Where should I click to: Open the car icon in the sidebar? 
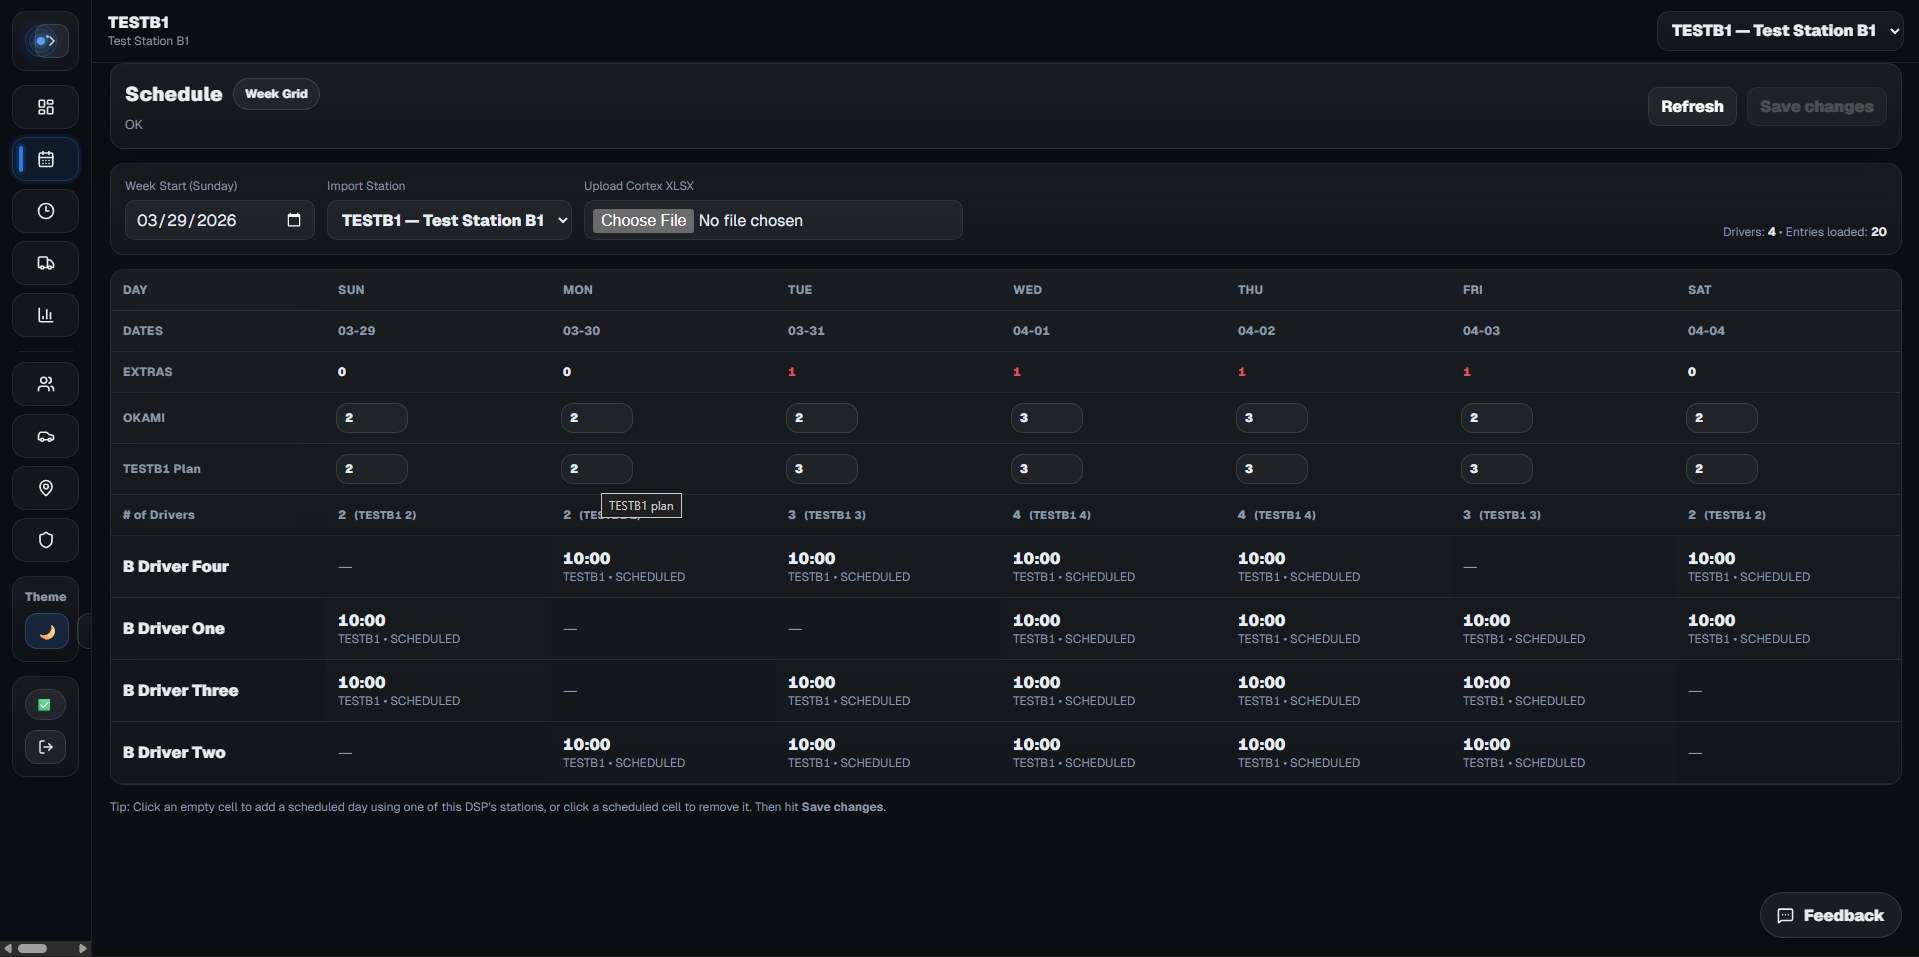click(x=45, y=436)
